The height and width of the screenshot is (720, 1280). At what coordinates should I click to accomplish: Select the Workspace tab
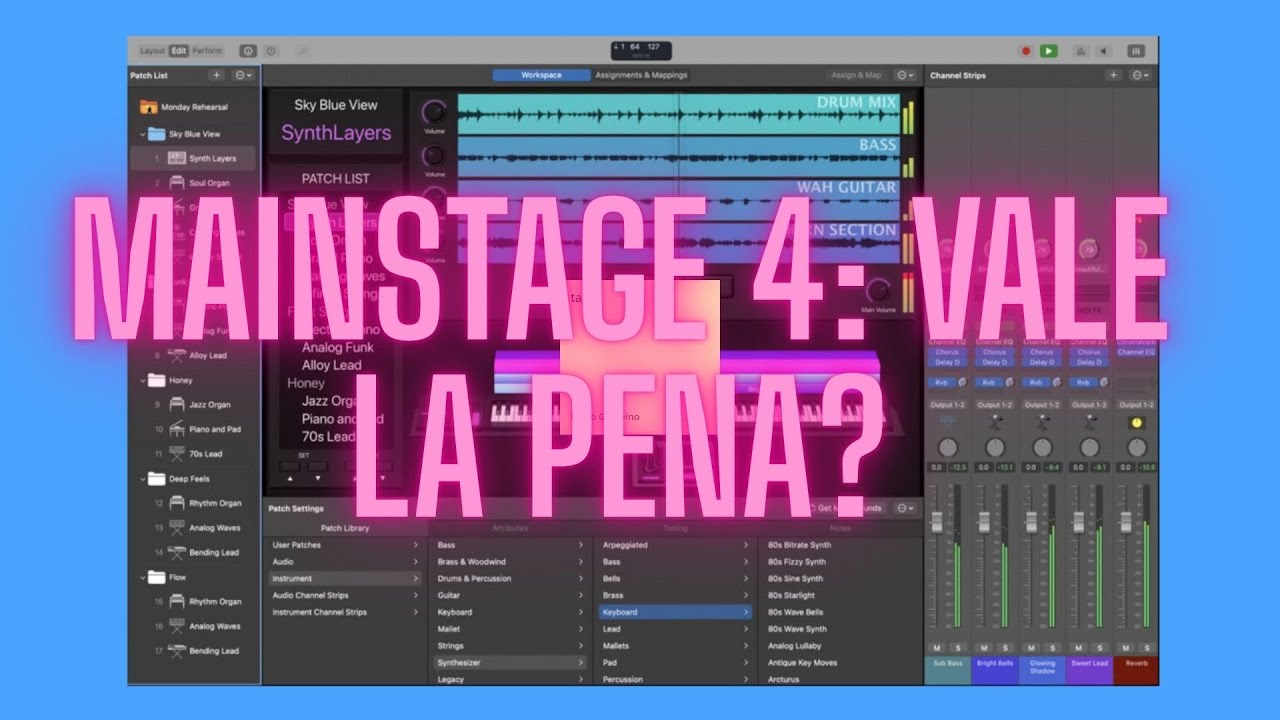tap(541, 75)
